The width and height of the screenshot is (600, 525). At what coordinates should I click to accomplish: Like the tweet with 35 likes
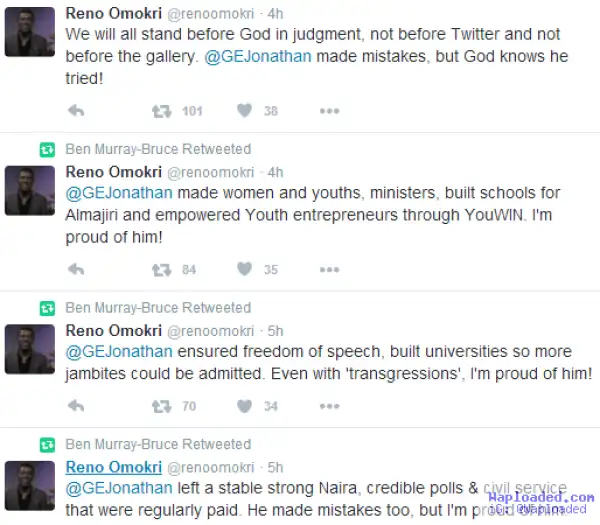pos(244,269)
